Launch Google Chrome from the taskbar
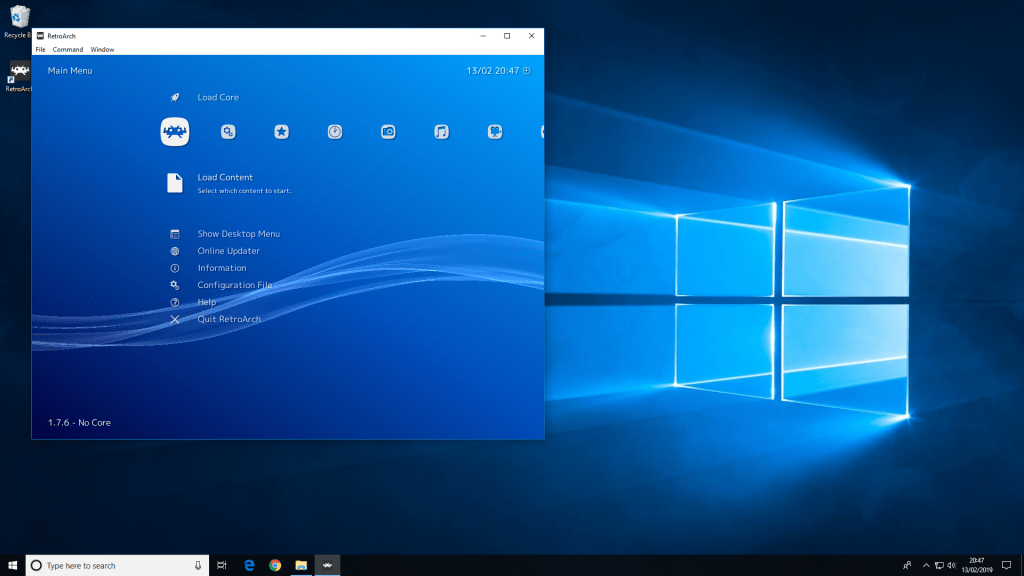This screenshot has height=576, width=1024. [275, 566]
